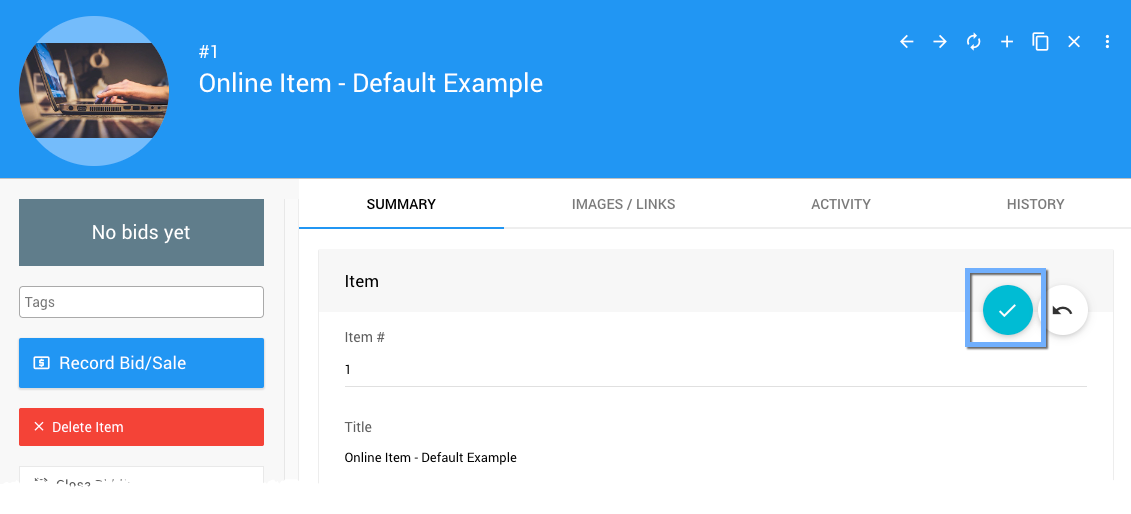This screenshot has width=1131, height=514.
Task: Switch to the Summary tab
Action: [x=401, y=204]
